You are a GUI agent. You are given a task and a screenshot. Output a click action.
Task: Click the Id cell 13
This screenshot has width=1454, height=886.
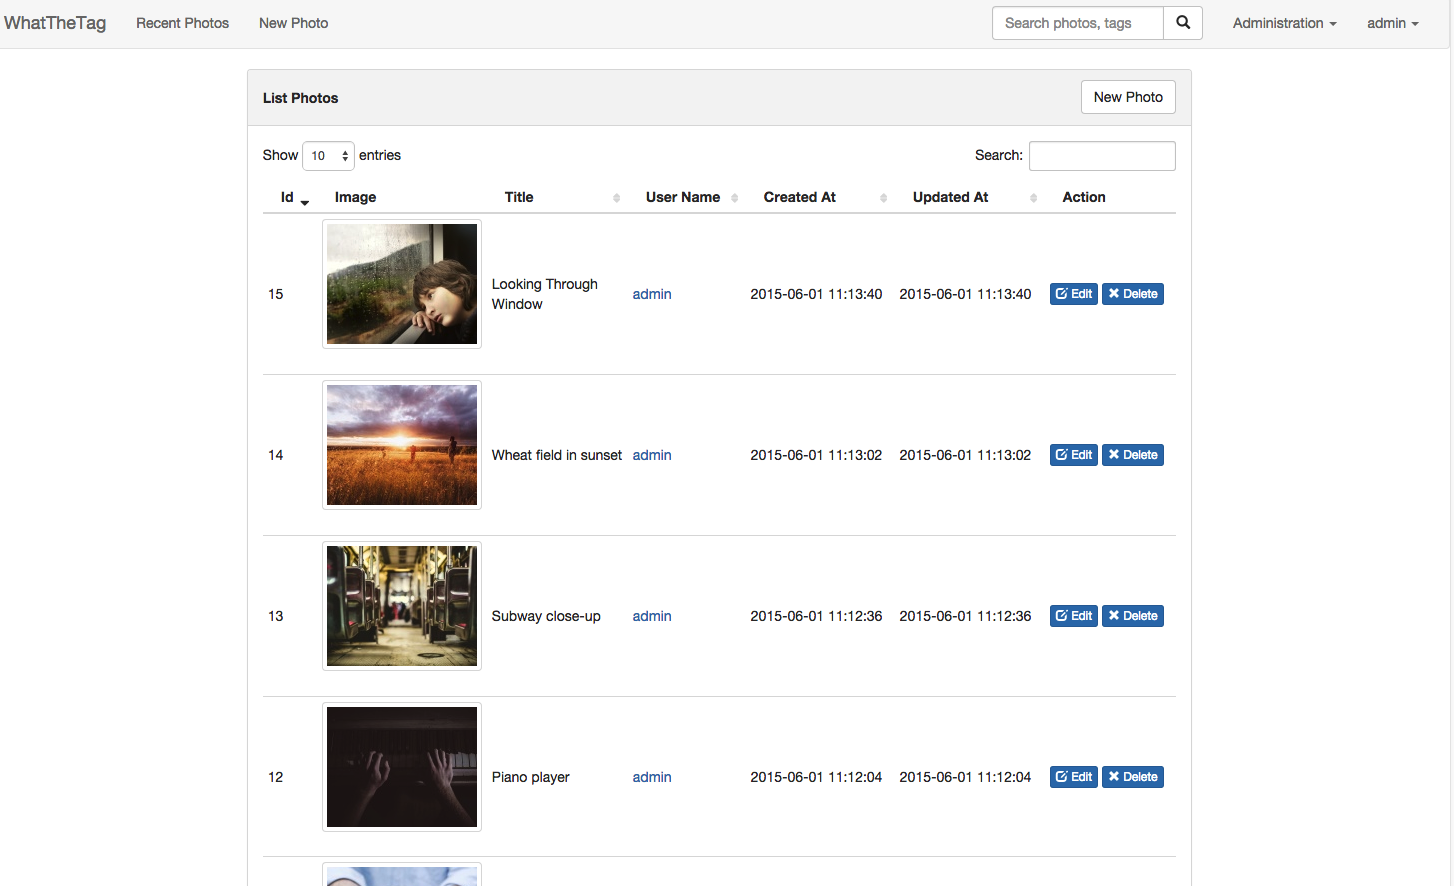276,616
